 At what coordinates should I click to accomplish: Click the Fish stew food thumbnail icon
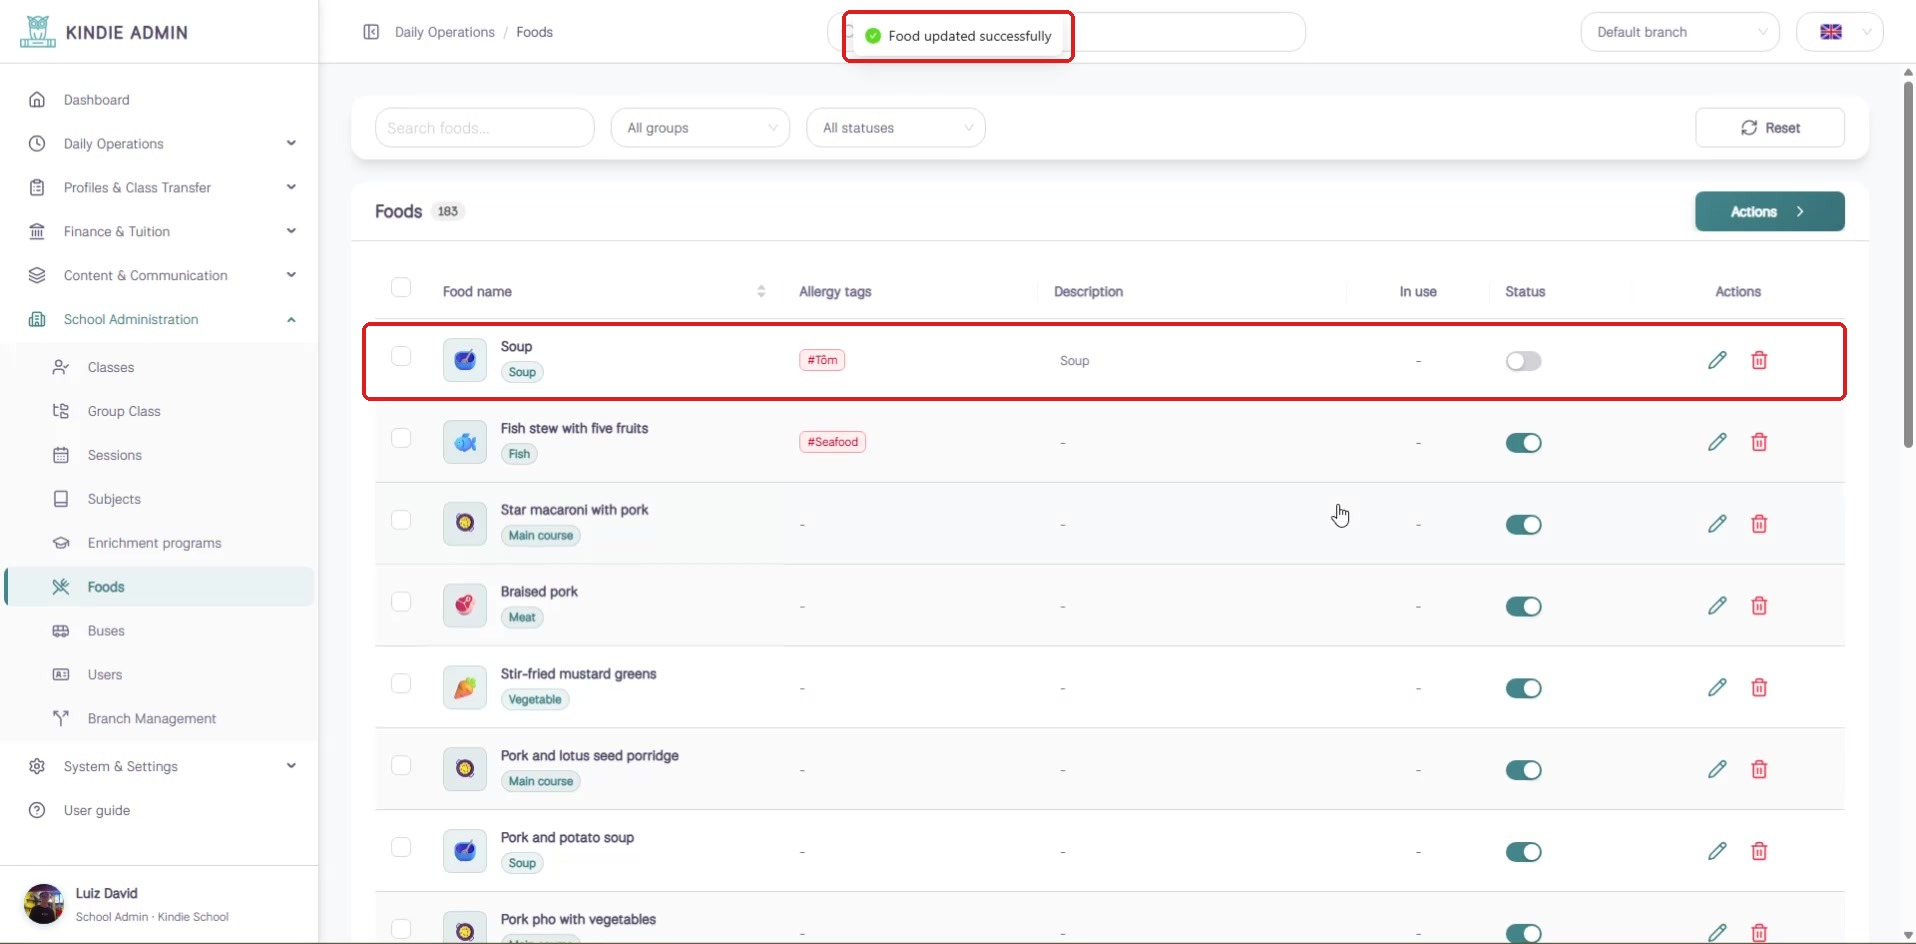tap(465, 442)
